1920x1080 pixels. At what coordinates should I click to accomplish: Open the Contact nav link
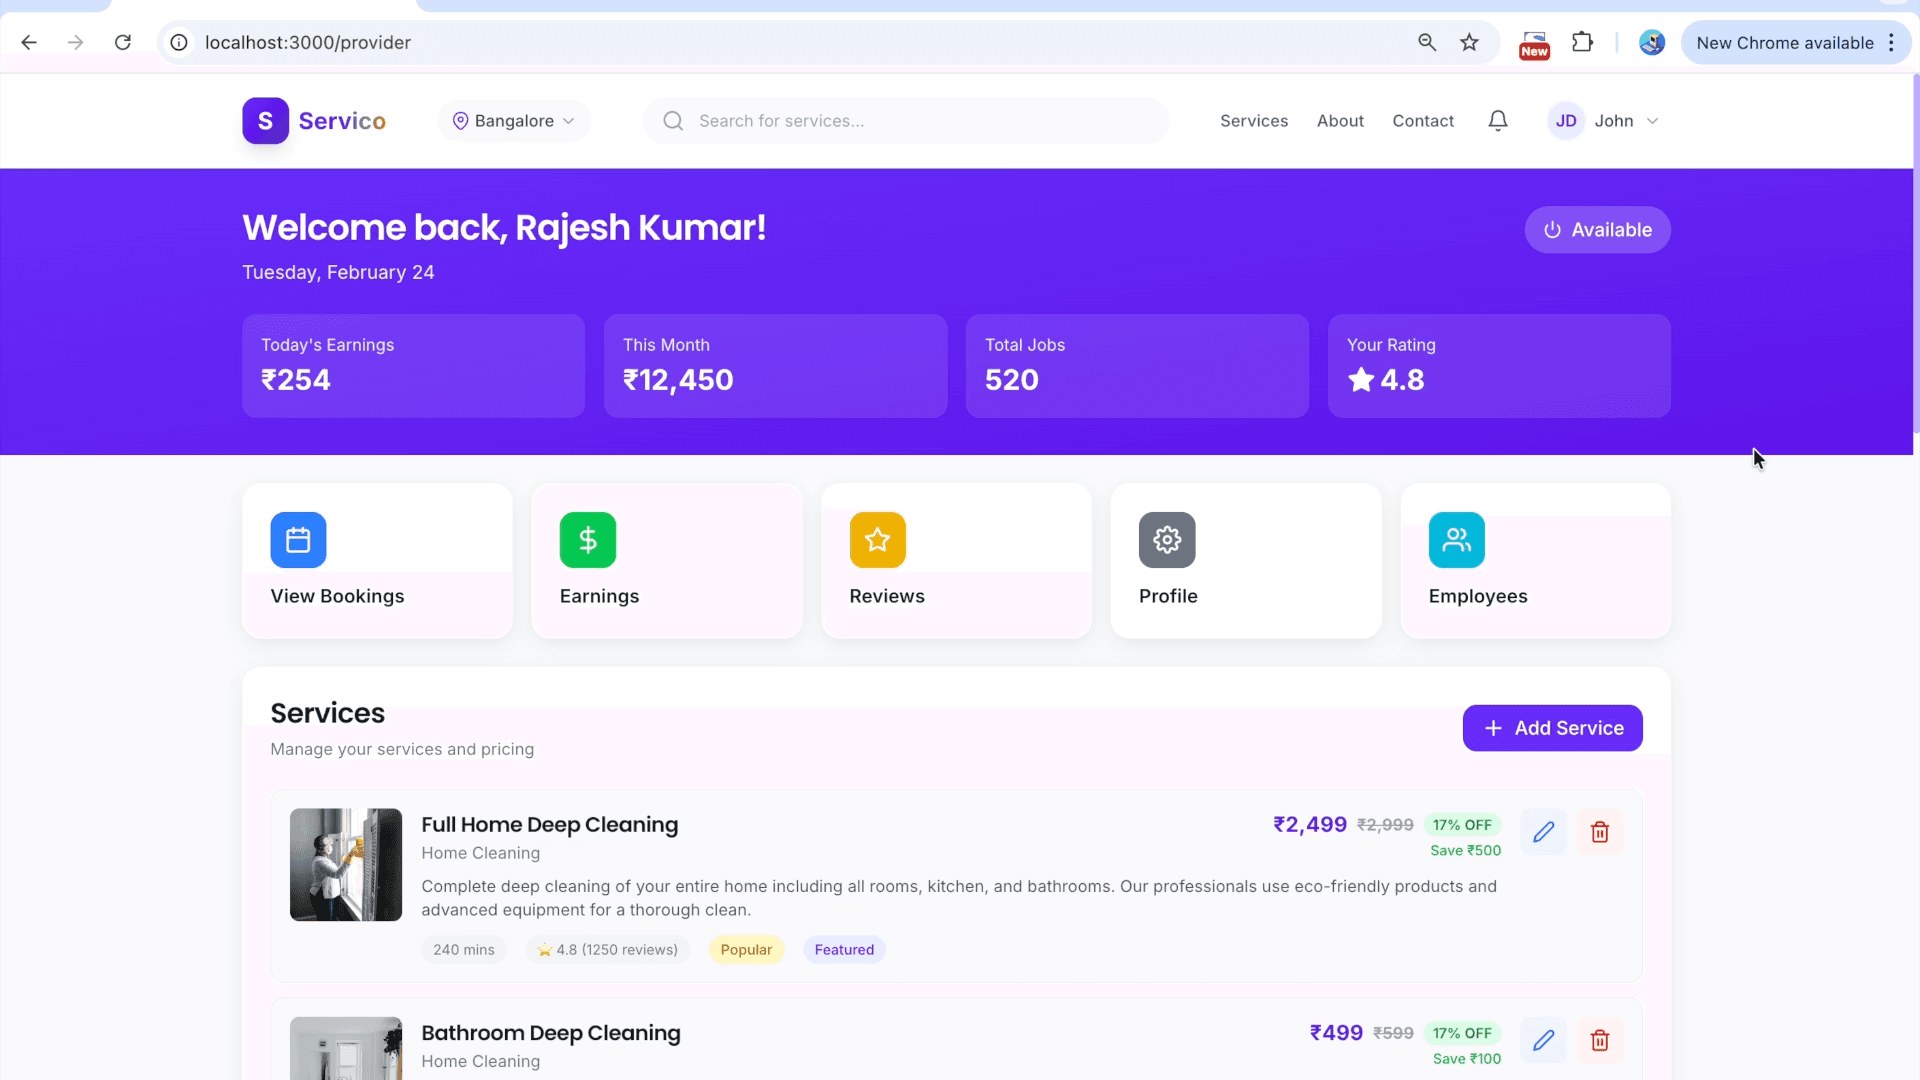[1423, 121]
